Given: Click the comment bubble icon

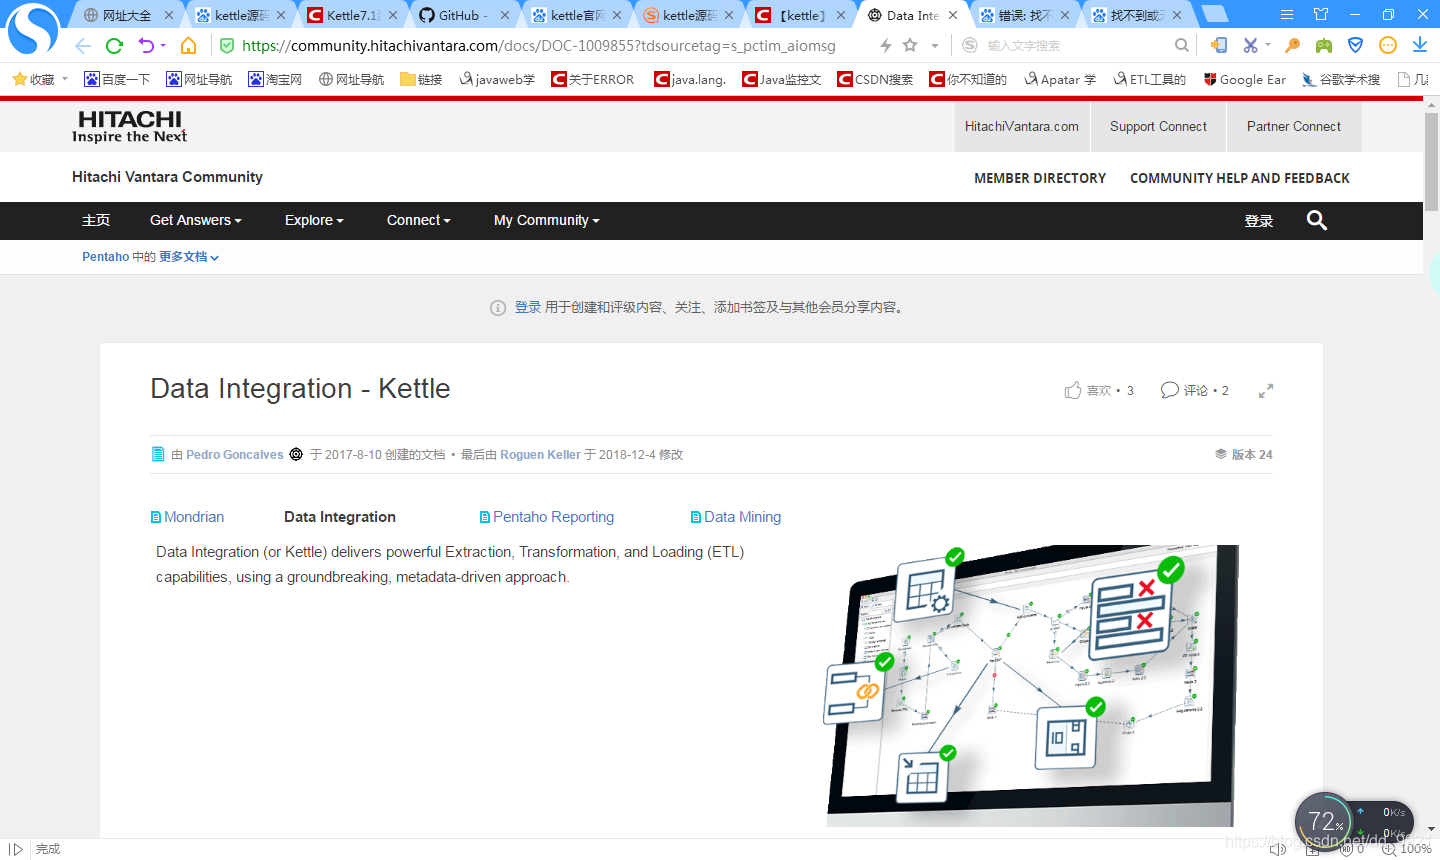Looking at the screenshot, I should [1169, 390].
